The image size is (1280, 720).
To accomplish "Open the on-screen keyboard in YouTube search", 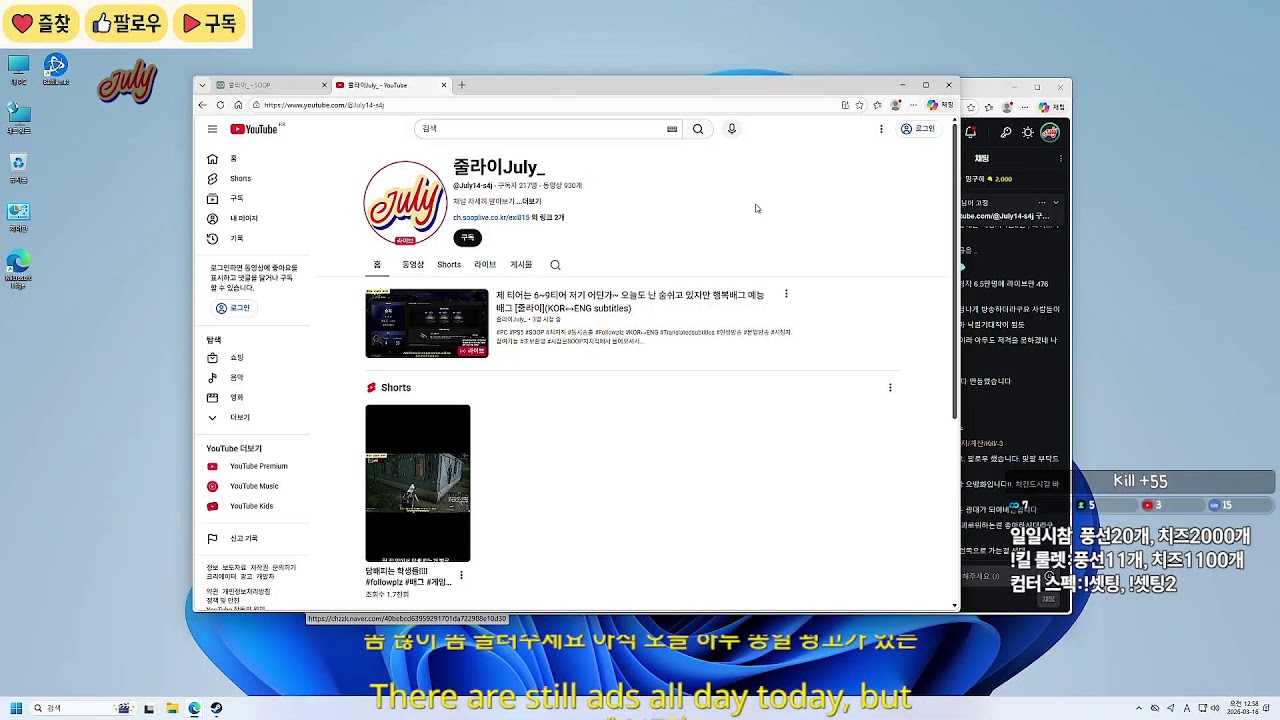I will (672, 129).
